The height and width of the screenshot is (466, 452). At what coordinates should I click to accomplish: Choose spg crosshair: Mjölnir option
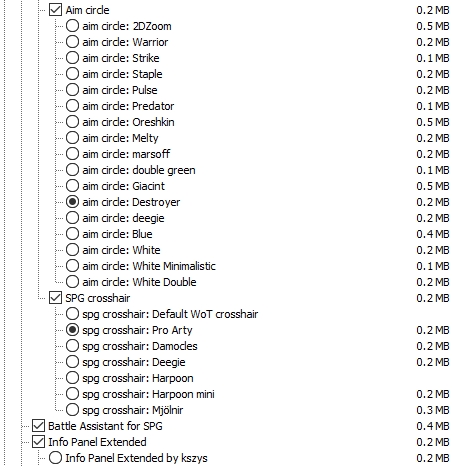[x=72, y=410]
